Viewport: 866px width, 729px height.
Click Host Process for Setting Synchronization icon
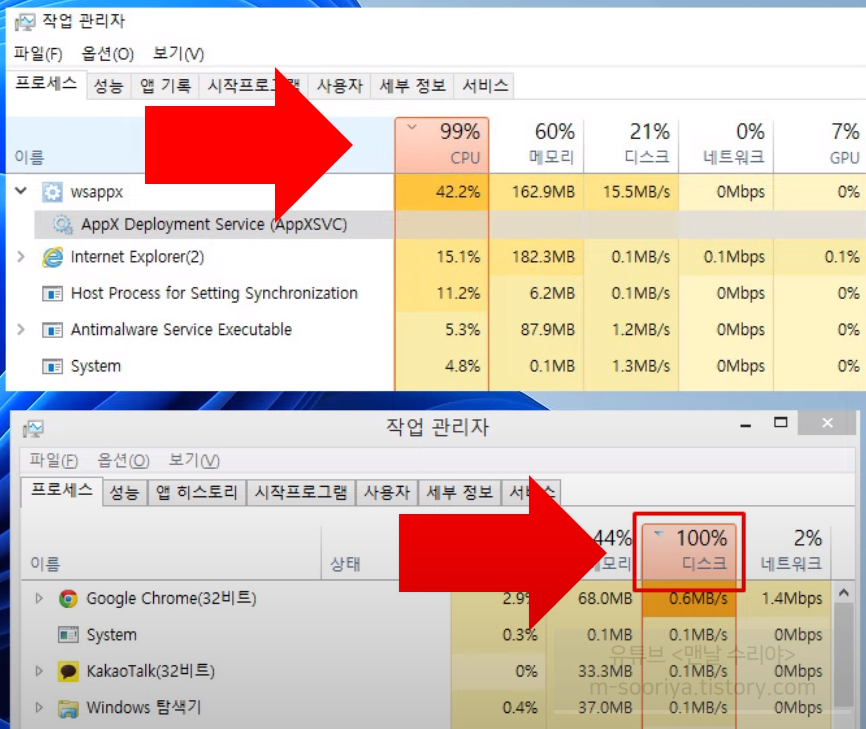52,293
